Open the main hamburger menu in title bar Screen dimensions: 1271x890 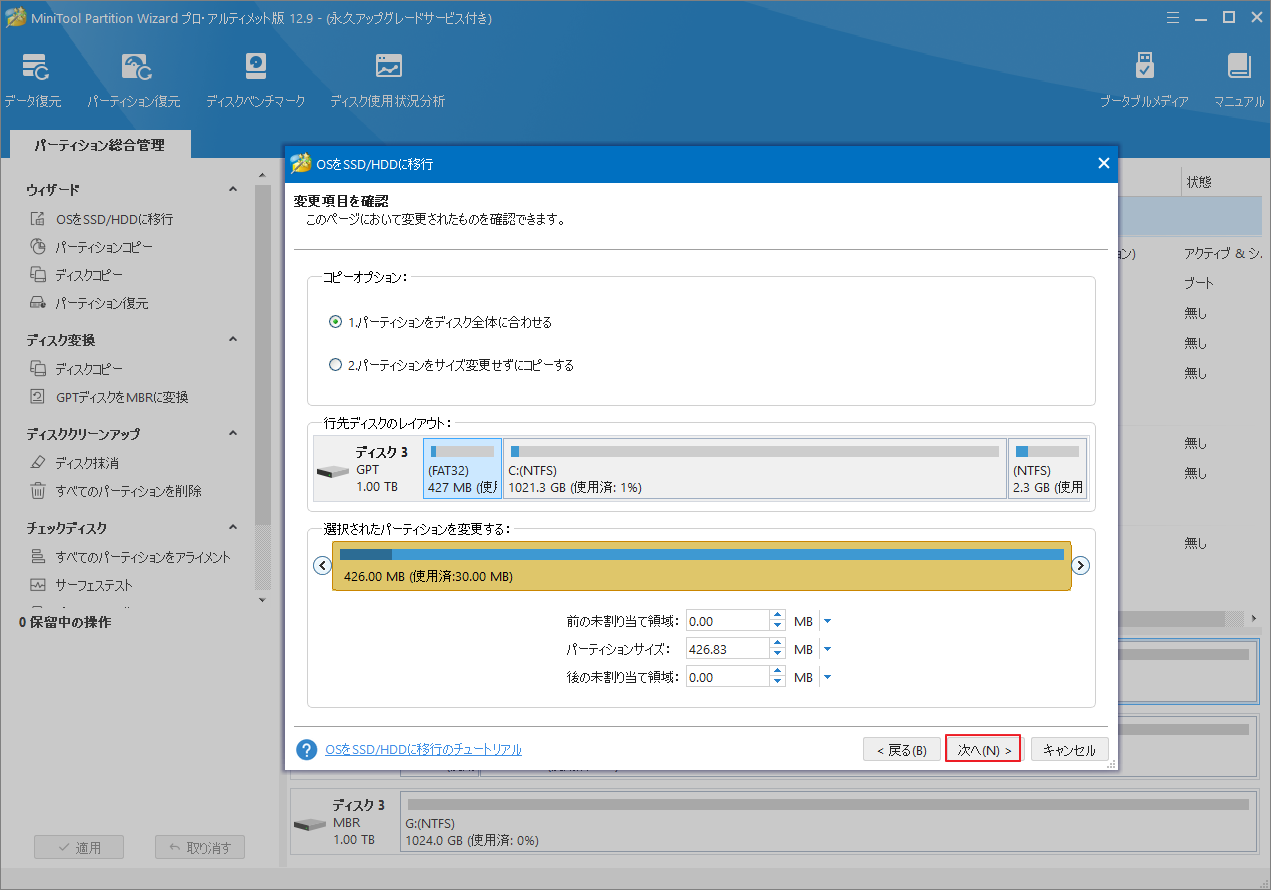pos(1174,17)
